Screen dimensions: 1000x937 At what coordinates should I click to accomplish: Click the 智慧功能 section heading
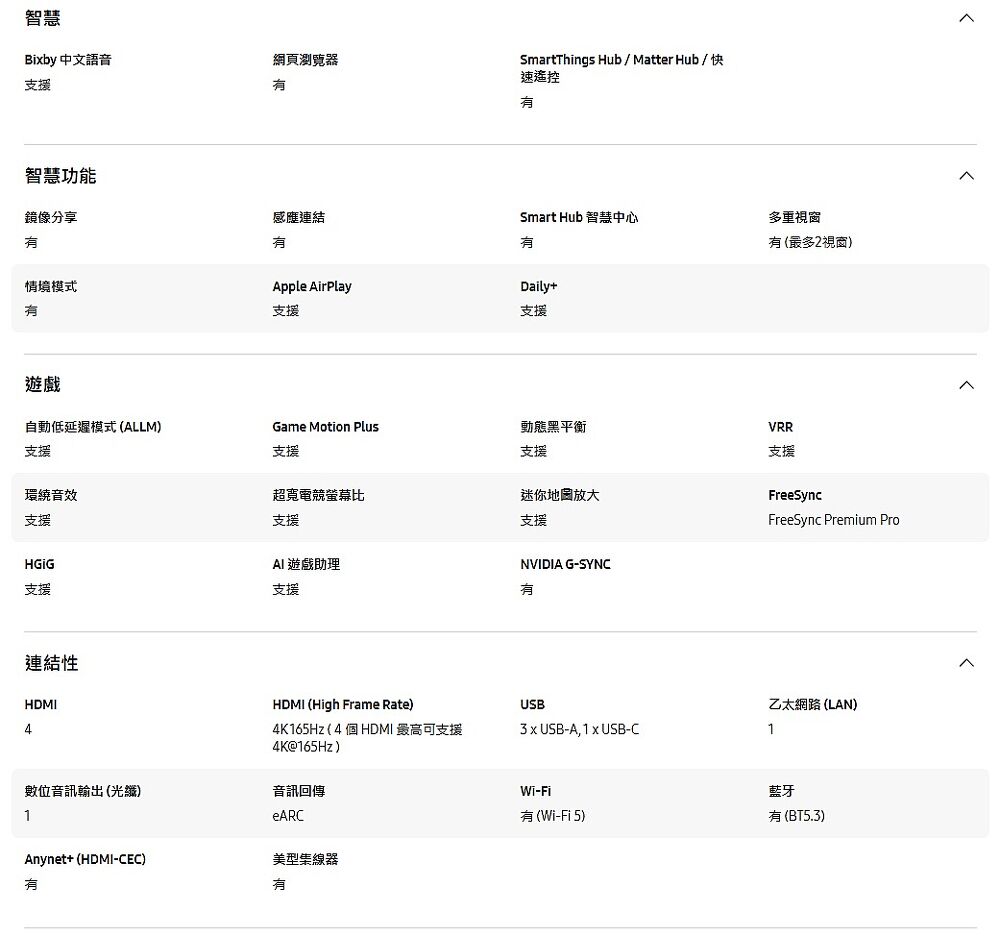pyautogui.click(x=61, y=175)
